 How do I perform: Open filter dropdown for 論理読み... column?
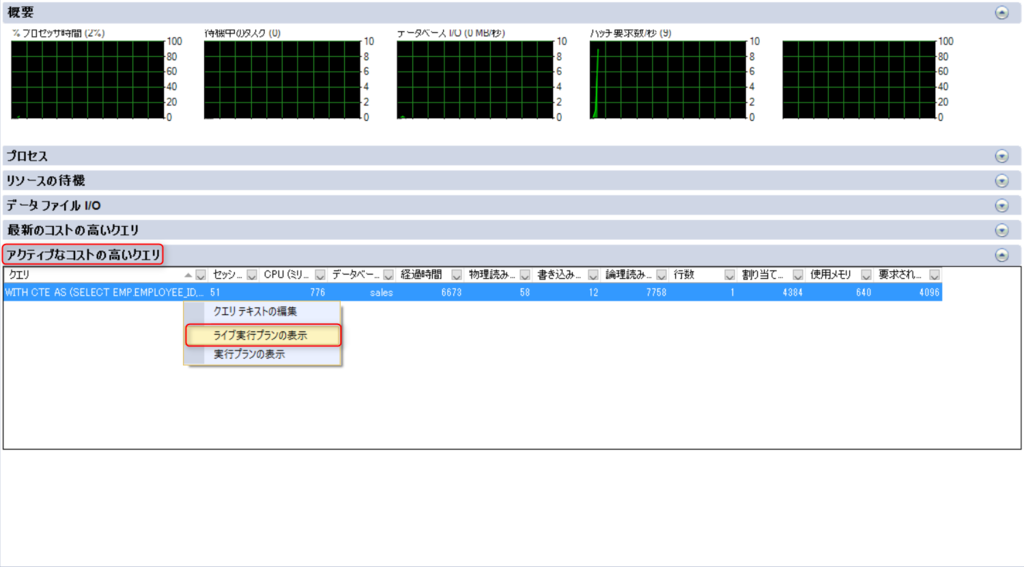[661, 275]
